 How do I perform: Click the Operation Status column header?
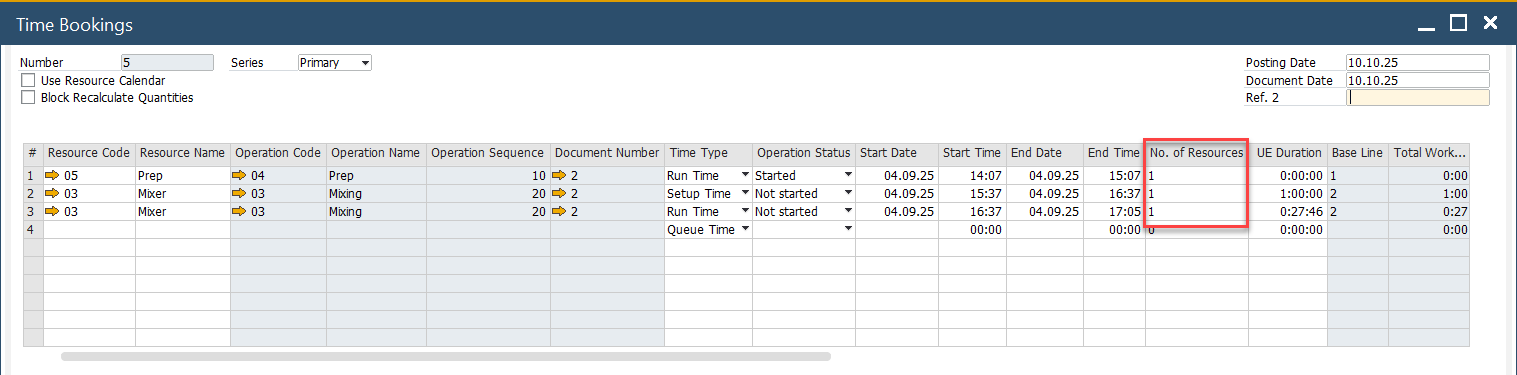tap(804, 153)
